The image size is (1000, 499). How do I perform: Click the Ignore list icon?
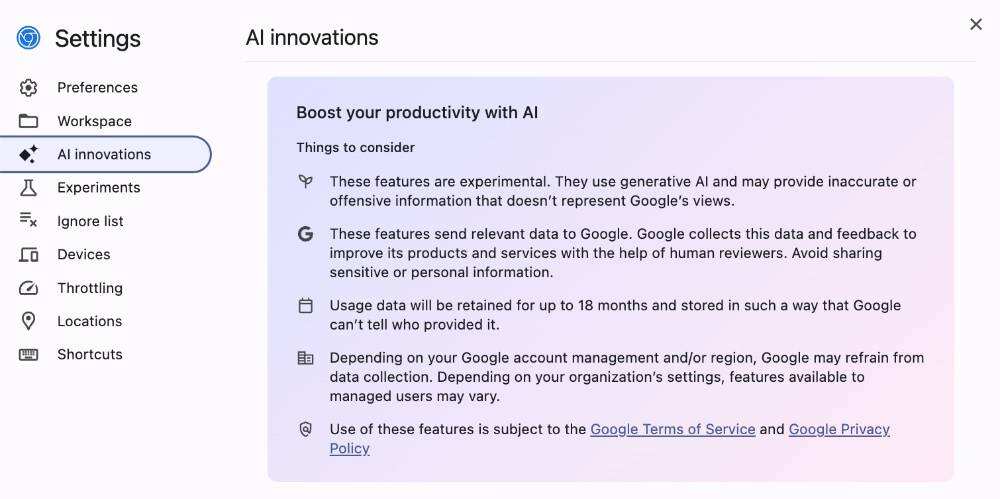coord(28,221)
